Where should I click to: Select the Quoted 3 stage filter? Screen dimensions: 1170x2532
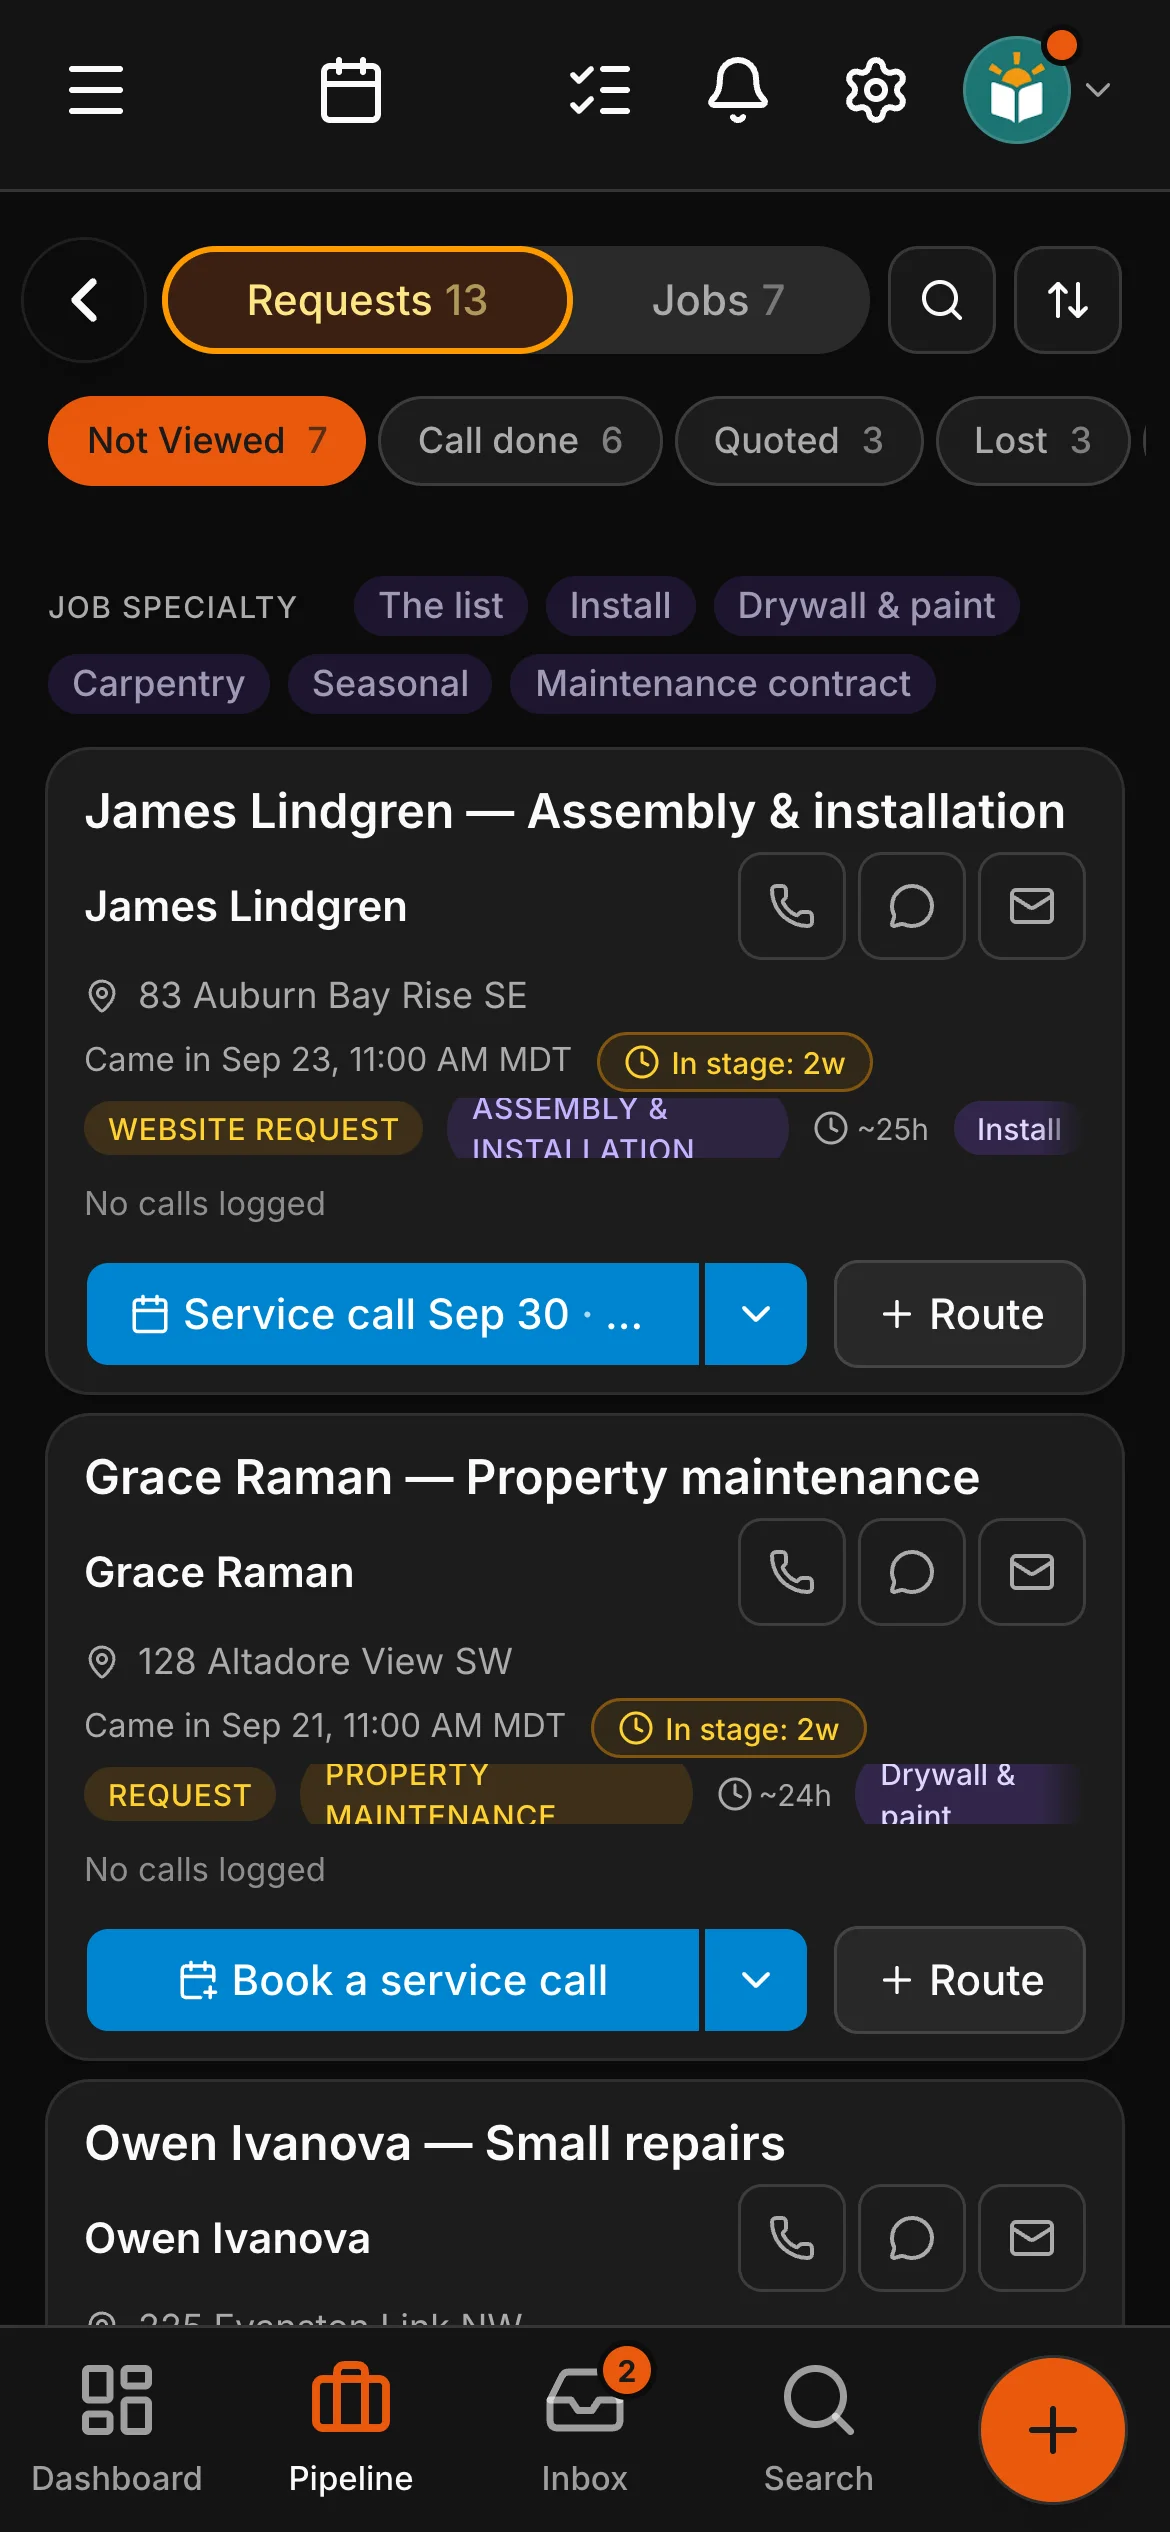(799, 441)
